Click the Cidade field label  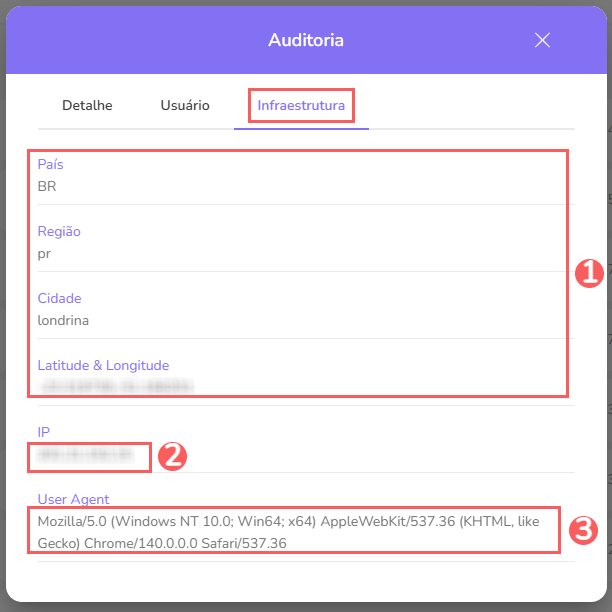point(59,298)
